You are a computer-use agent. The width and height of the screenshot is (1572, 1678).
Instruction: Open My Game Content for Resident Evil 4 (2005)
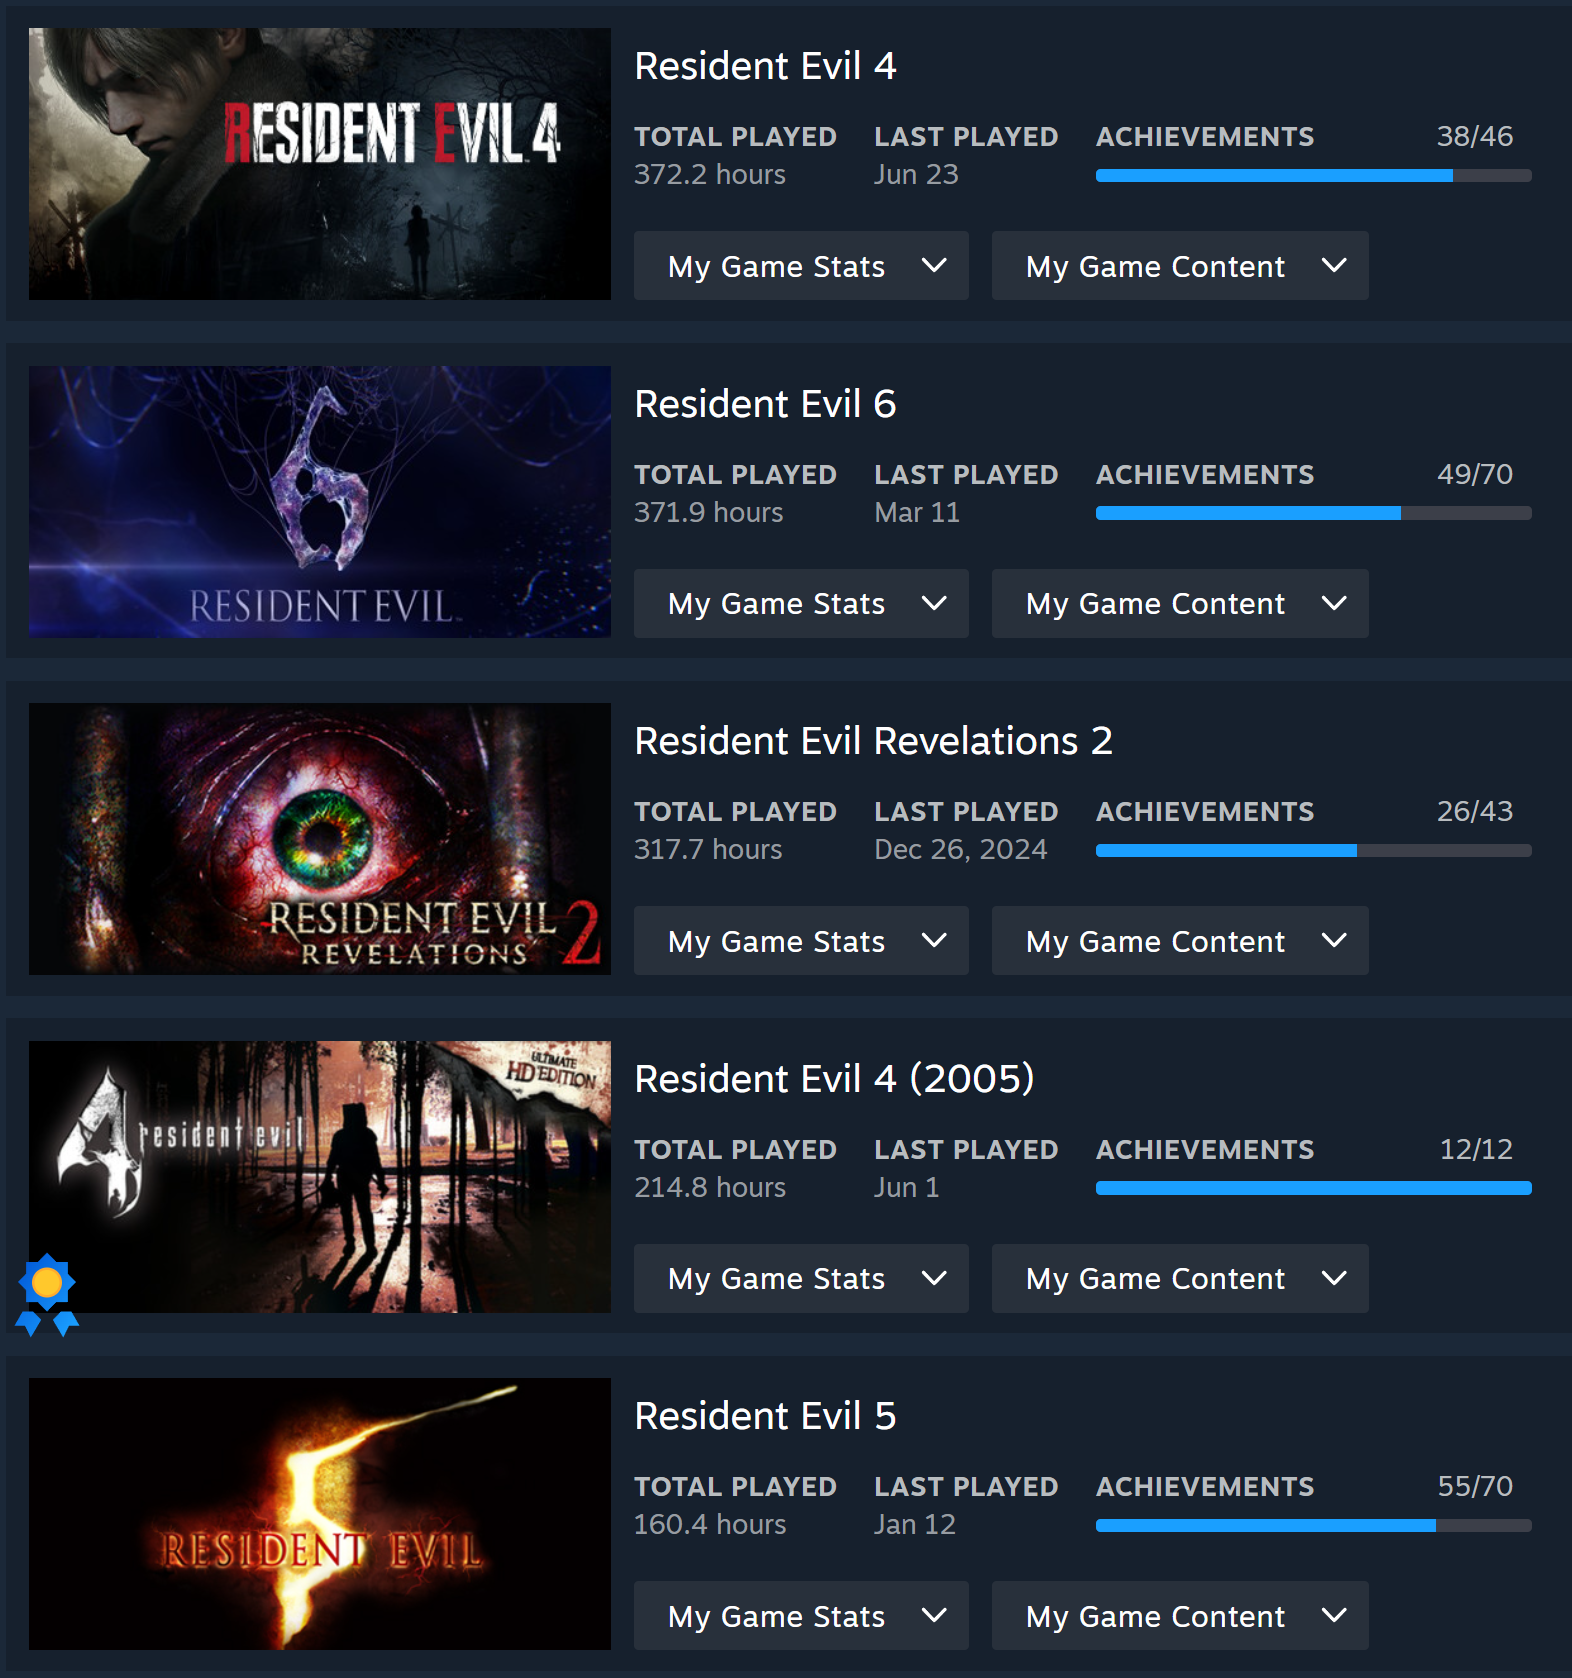click(1180, 1279)
